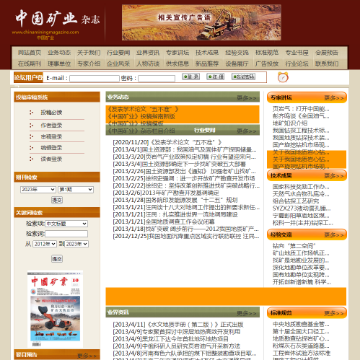360x360 pixels.
Task: Open 标准规范 navigation item
Action: point(267,53)
